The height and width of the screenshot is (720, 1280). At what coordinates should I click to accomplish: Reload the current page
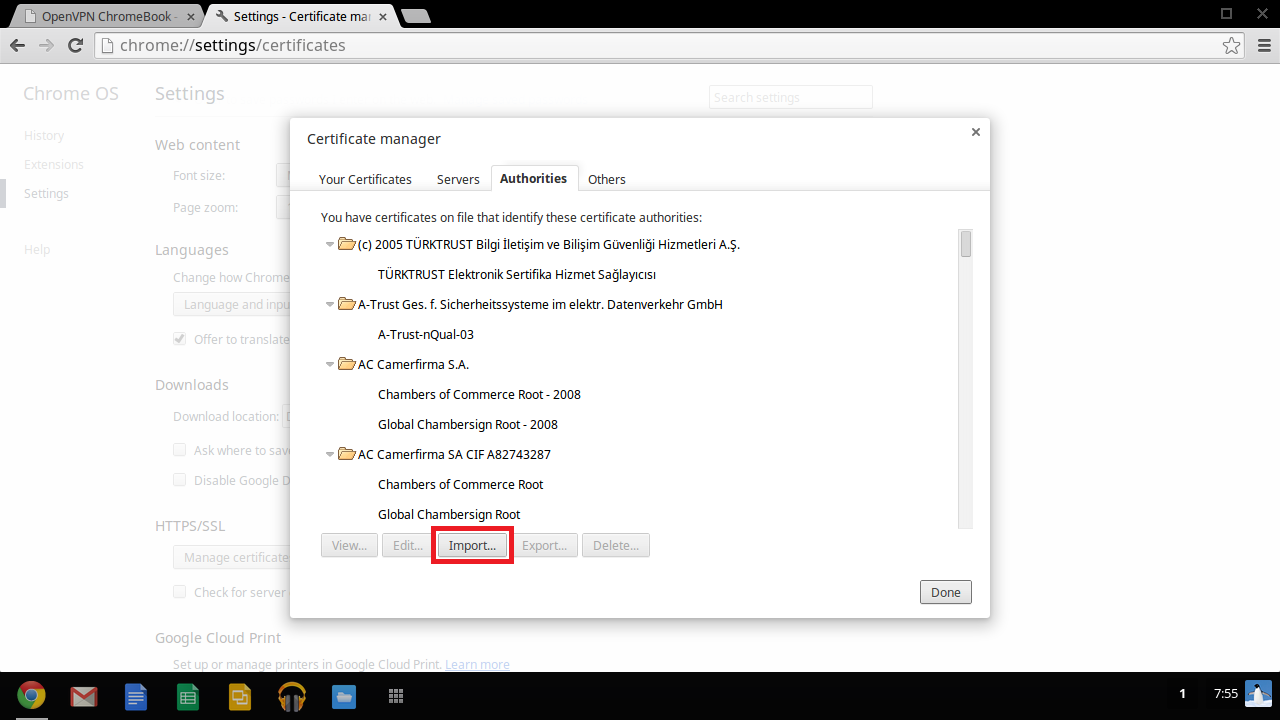[x=75, y=46]
